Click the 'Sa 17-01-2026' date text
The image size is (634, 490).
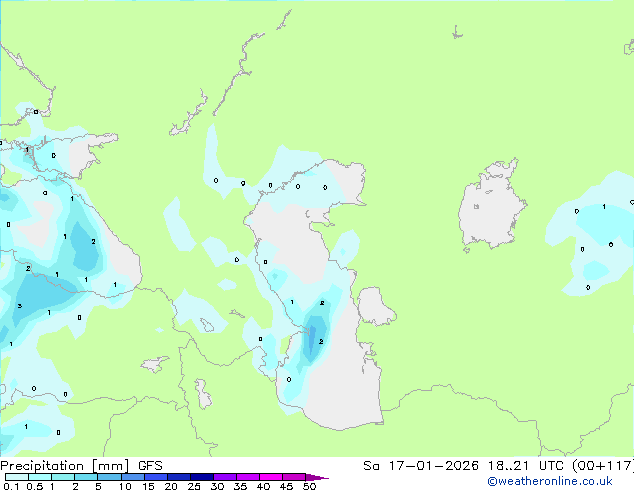421,466
